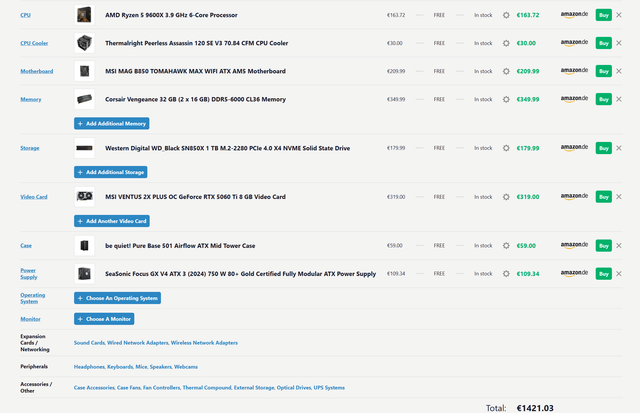Buy the SeaSonic Focus GX power supply

click(x=604, y=274)
